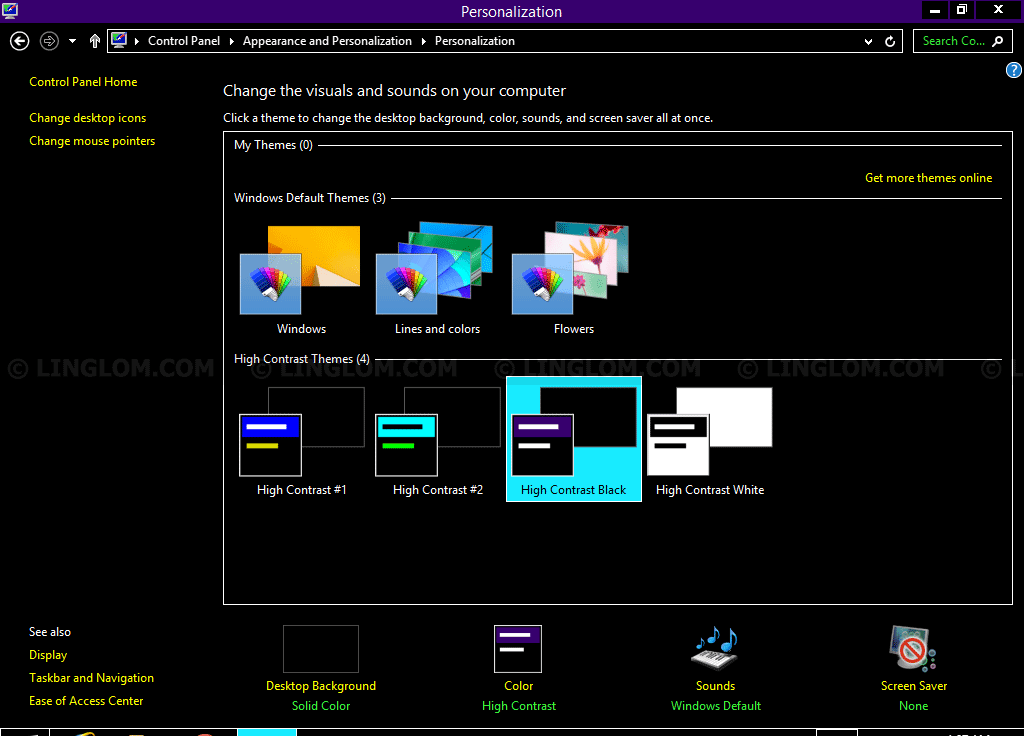Go back with the Back arrow button
This screenshot has height=736, width=1024.
click(x=20, y=41)
